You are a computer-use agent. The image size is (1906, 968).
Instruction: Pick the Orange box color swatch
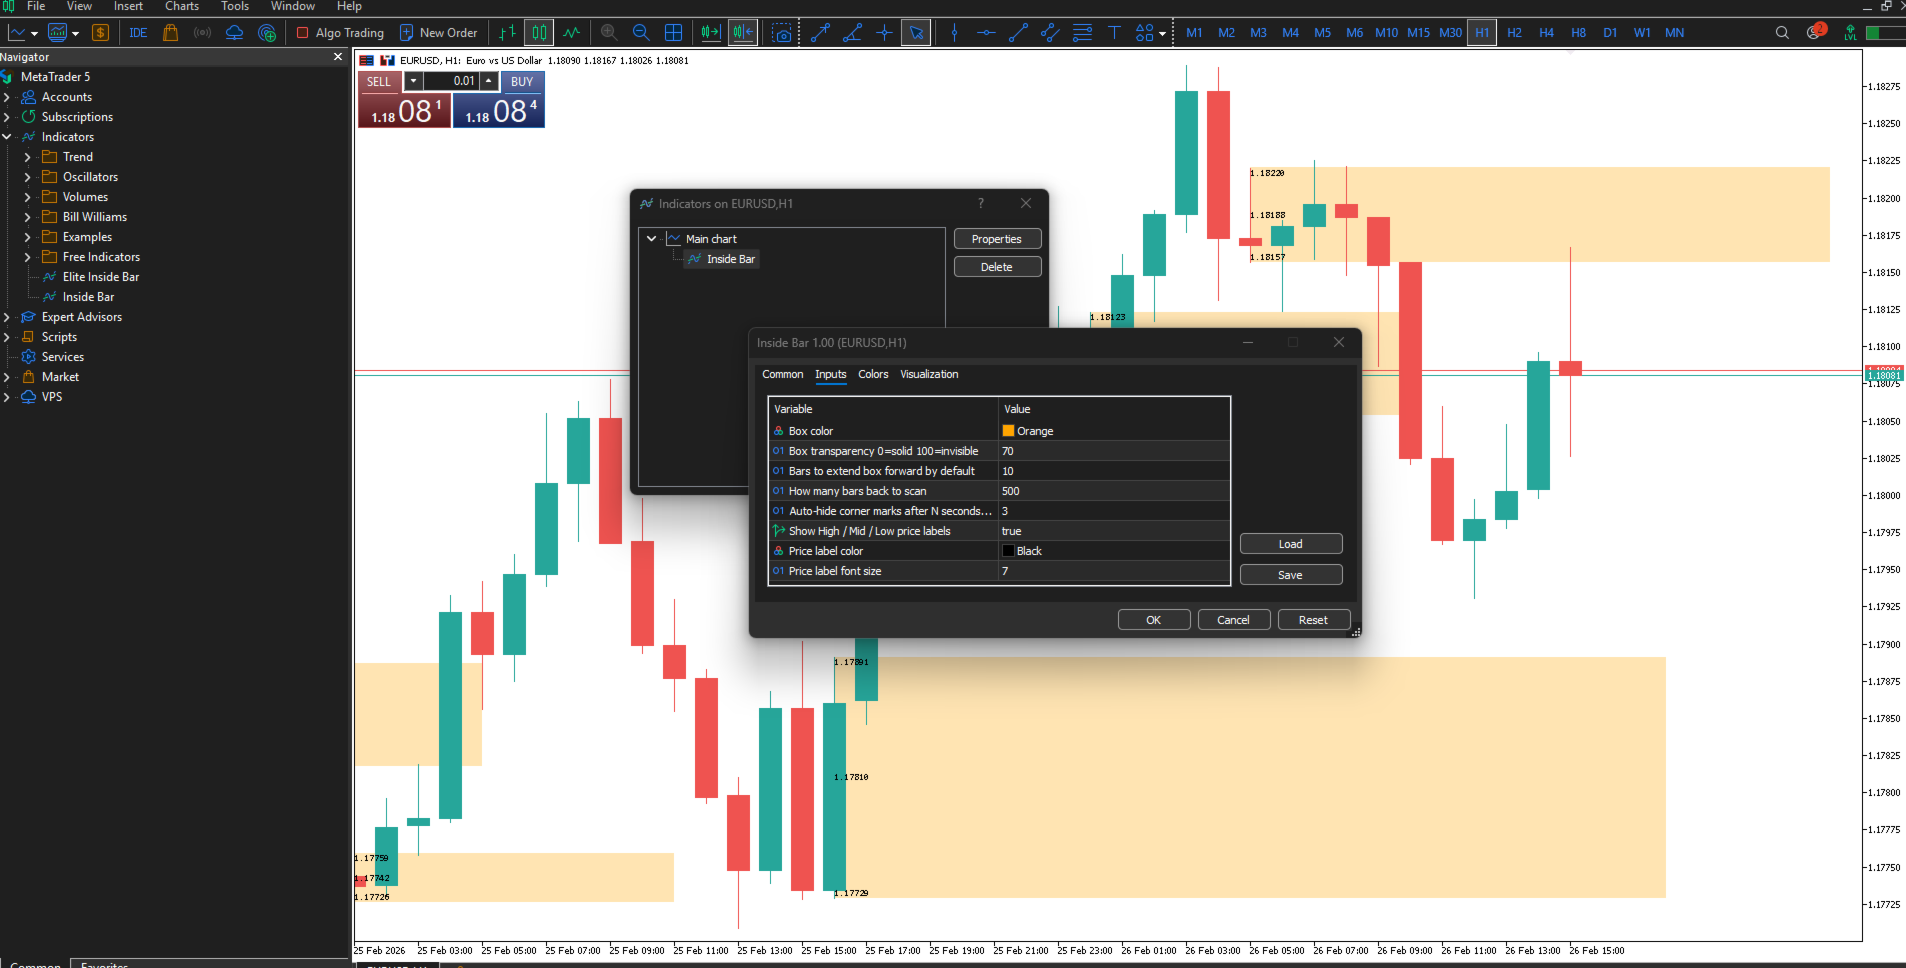click(1008, 431)
